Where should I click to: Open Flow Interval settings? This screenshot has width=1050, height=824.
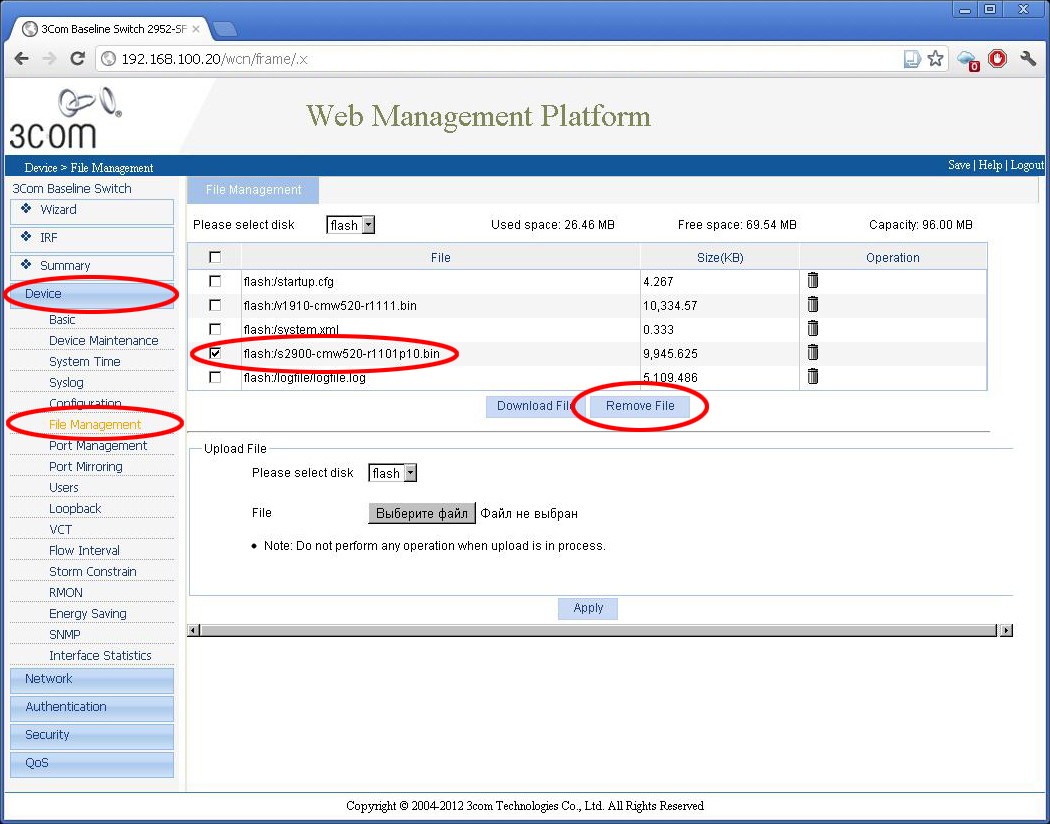(x=84, y=550)
